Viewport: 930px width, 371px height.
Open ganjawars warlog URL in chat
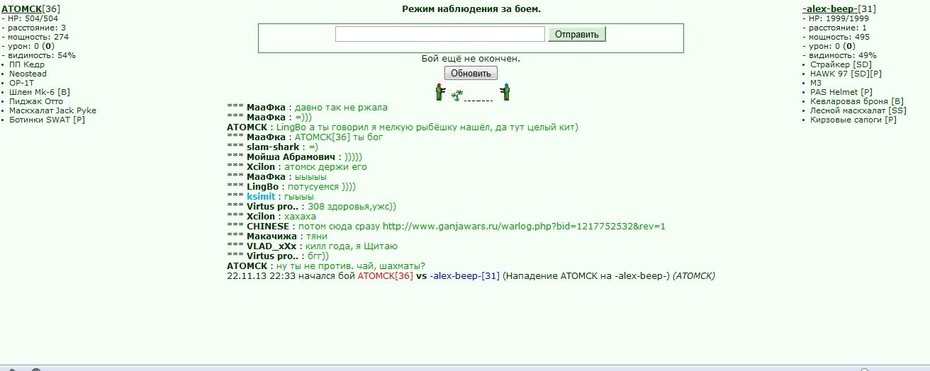click(524, 226)
